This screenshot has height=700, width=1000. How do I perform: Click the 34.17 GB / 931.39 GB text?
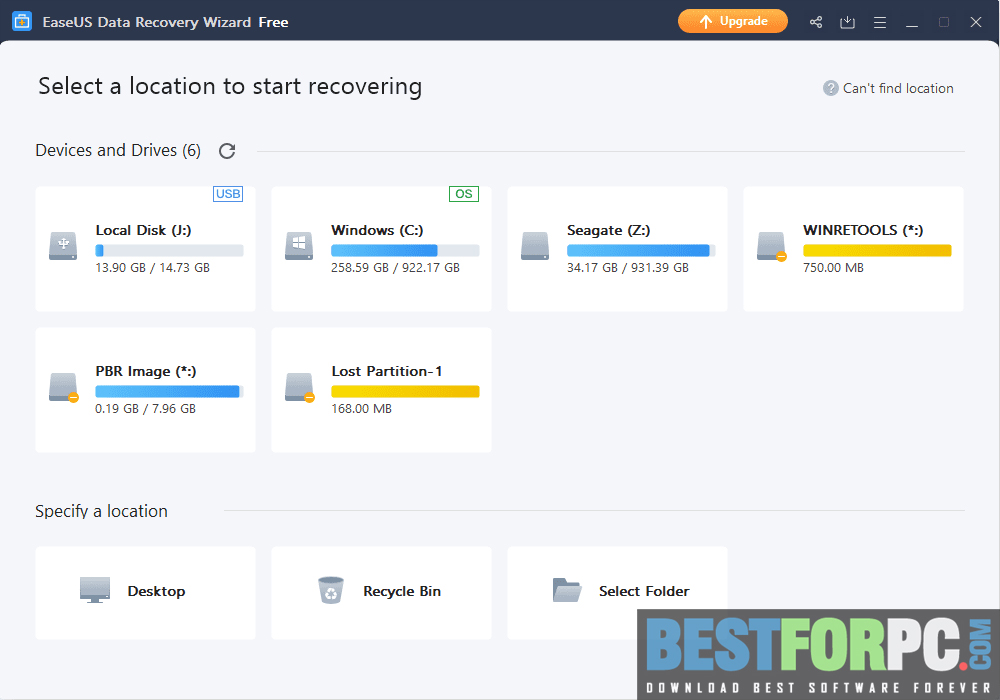coord(628,268)
